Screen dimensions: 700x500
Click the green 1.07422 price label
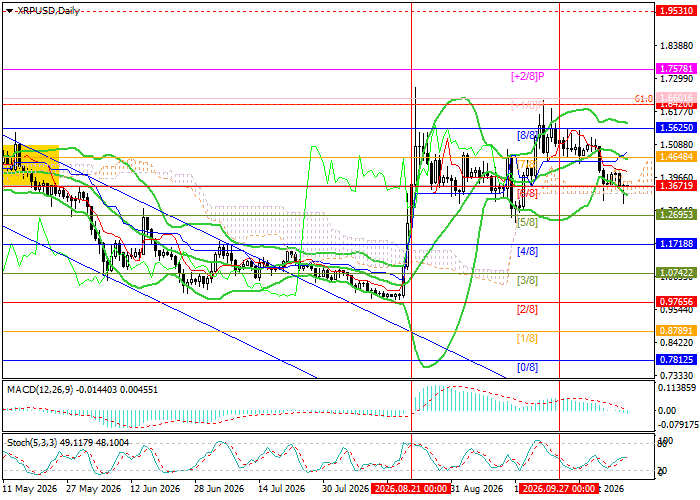point(676,273)
